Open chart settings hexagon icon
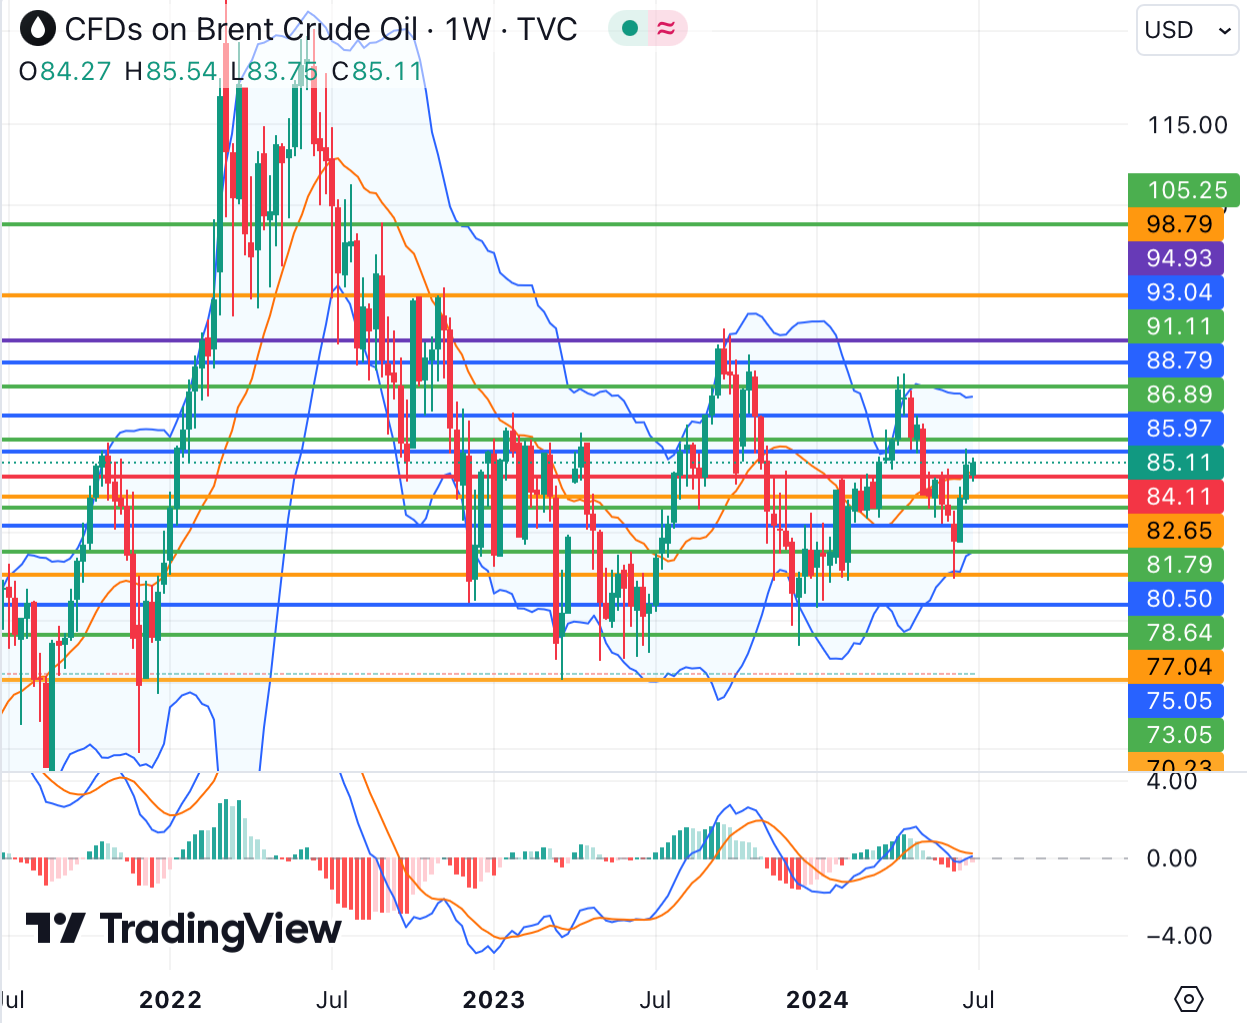 click(1189, 998)
